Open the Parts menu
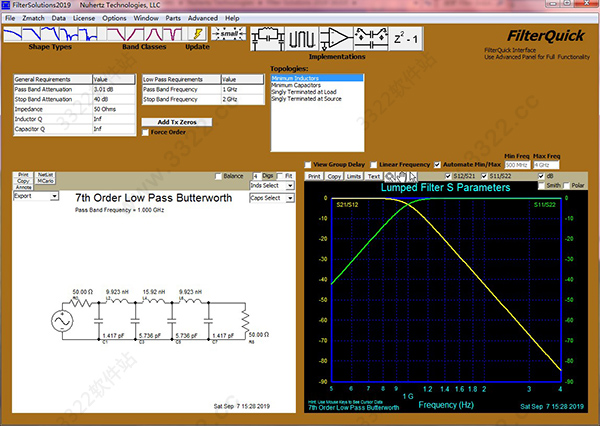This screenshot has width=600, height=426. [173, 18]
